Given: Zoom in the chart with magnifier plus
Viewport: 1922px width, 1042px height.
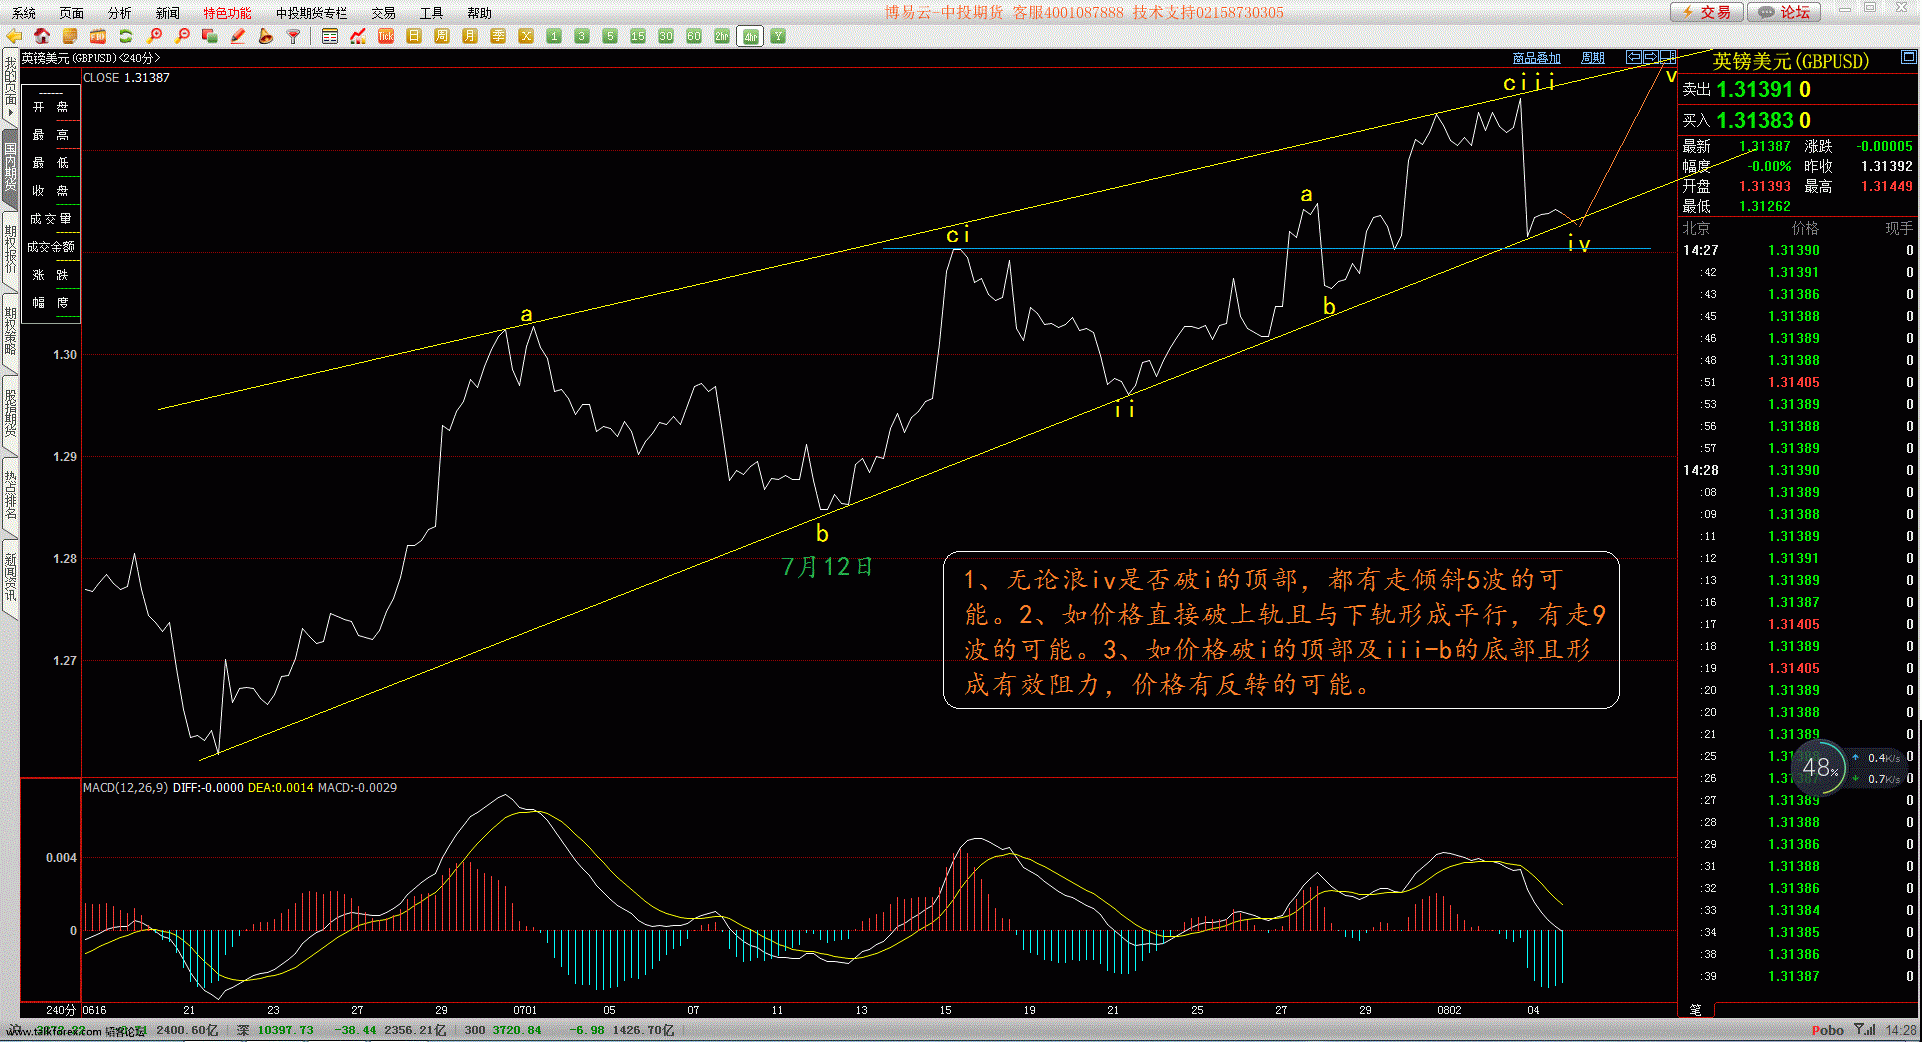Looking at the screenshot, I should click(x=154, y=36).
